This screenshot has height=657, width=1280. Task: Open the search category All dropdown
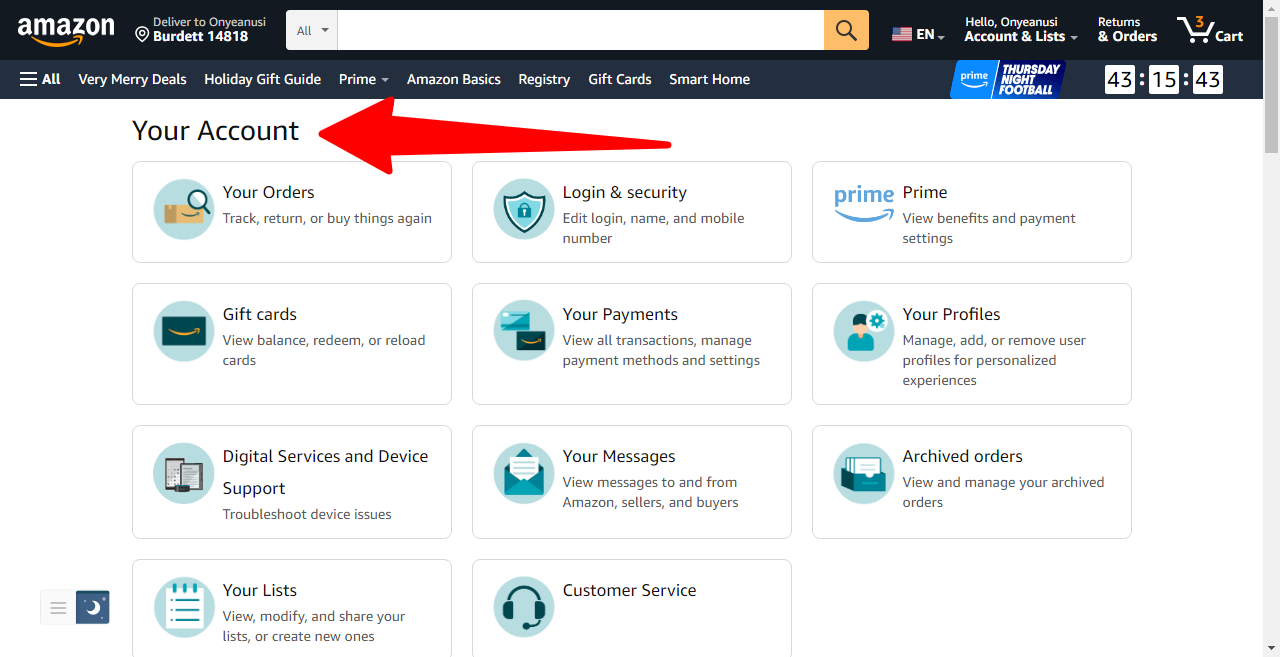312,30
